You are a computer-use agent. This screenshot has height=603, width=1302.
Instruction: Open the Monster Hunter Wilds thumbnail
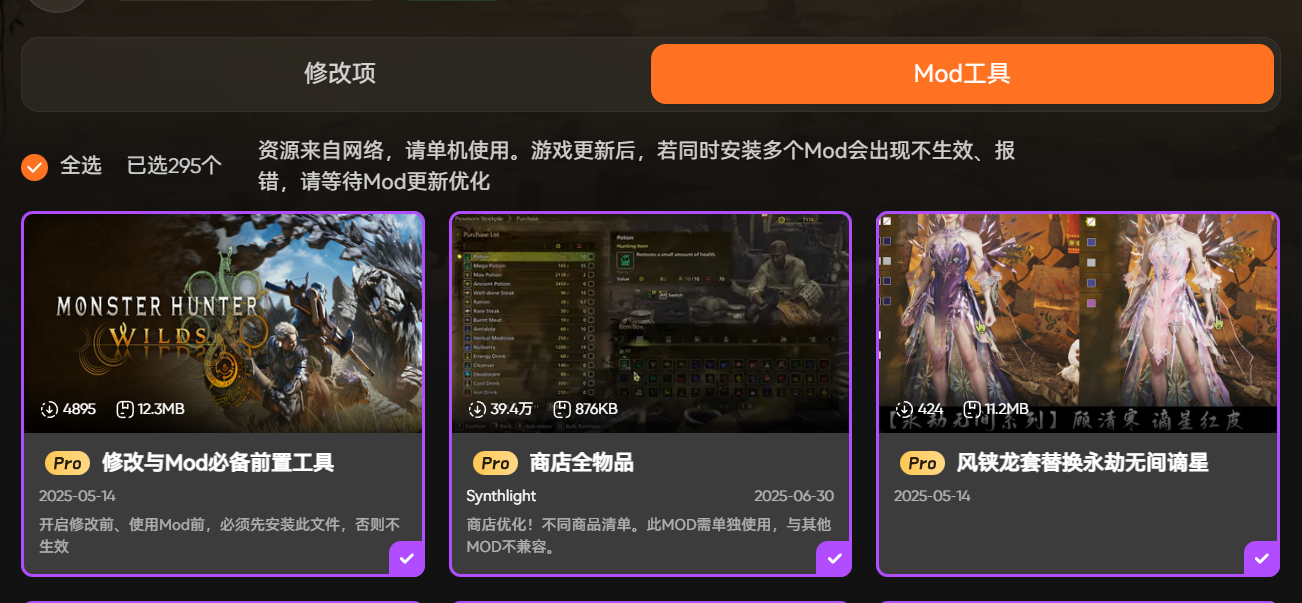click(x=223, y=323)
